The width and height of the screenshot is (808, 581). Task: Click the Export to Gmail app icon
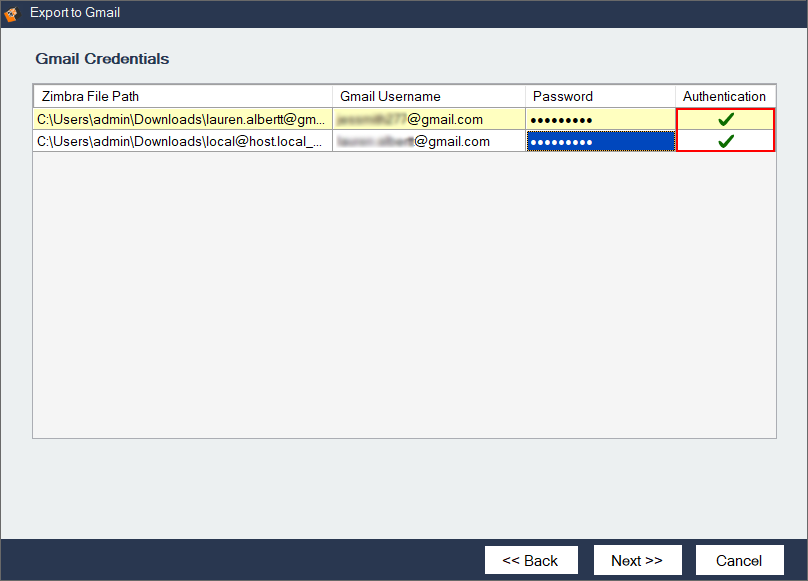point(12,14)
